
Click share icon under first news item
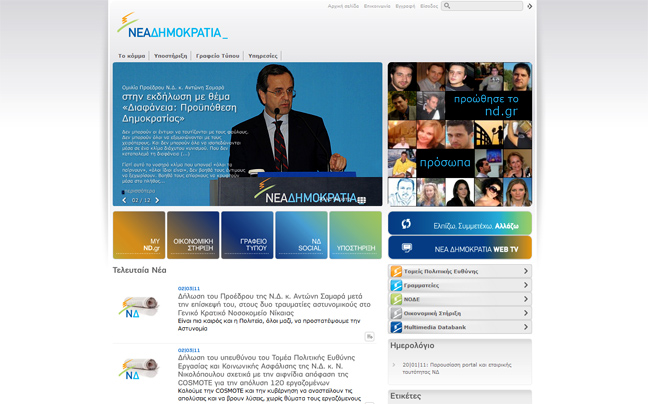click(369, 336)
